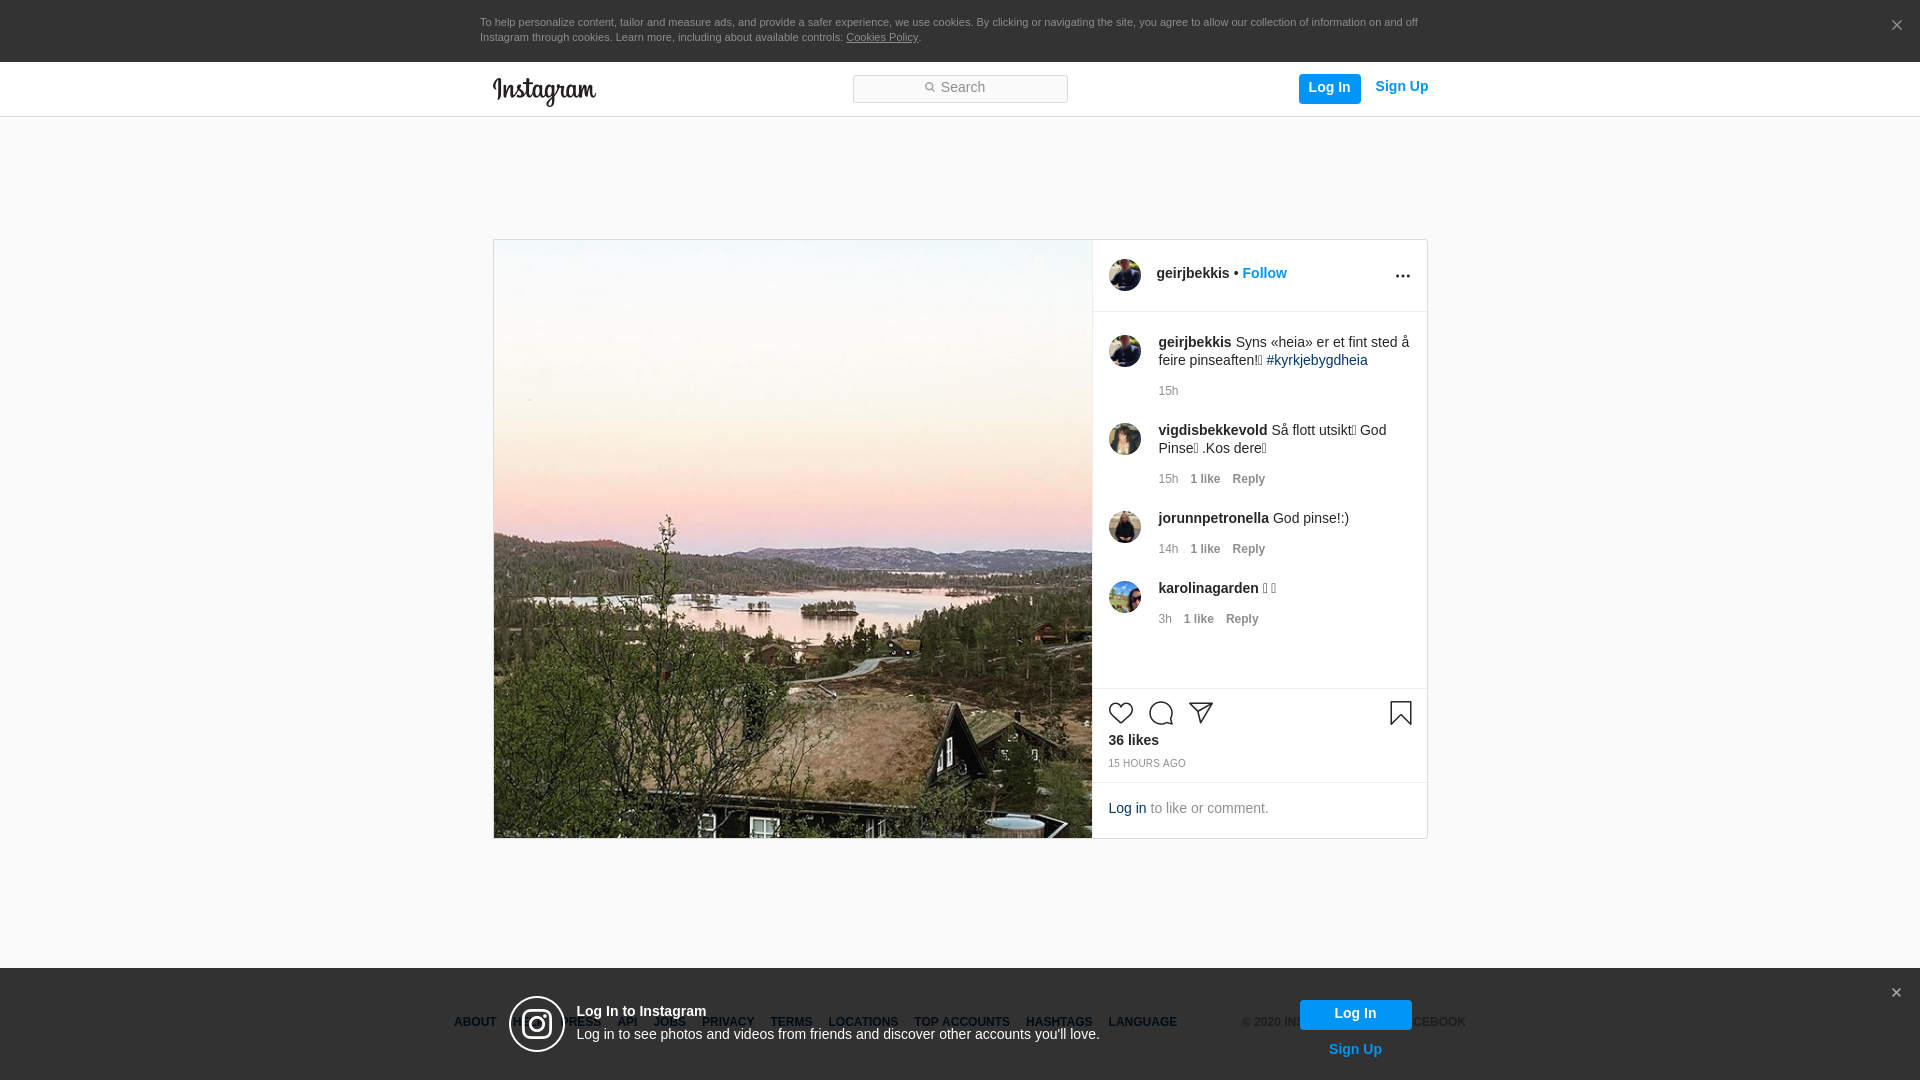Click the landscape photo of the lake
This screenshot has width=1920, height=1080.
792,539
